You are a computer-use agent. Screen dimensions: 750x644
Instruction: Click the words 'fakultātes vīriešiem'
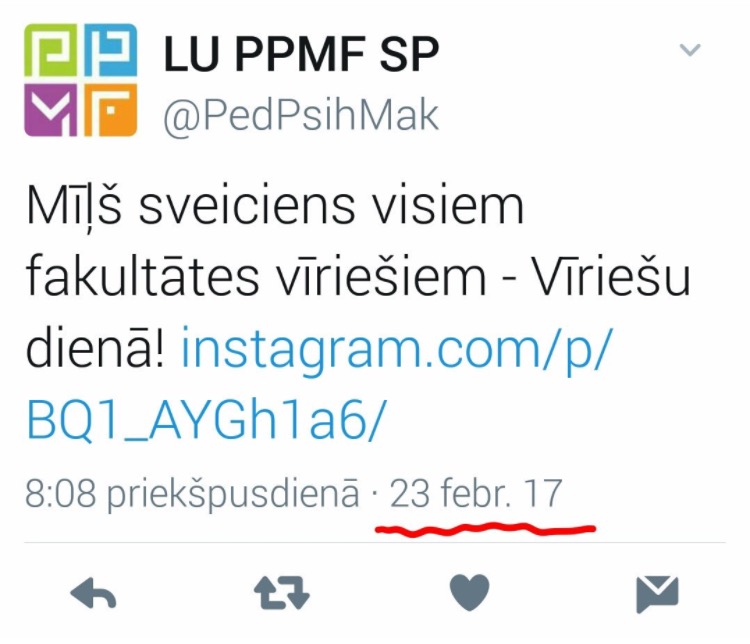point(256,276)
